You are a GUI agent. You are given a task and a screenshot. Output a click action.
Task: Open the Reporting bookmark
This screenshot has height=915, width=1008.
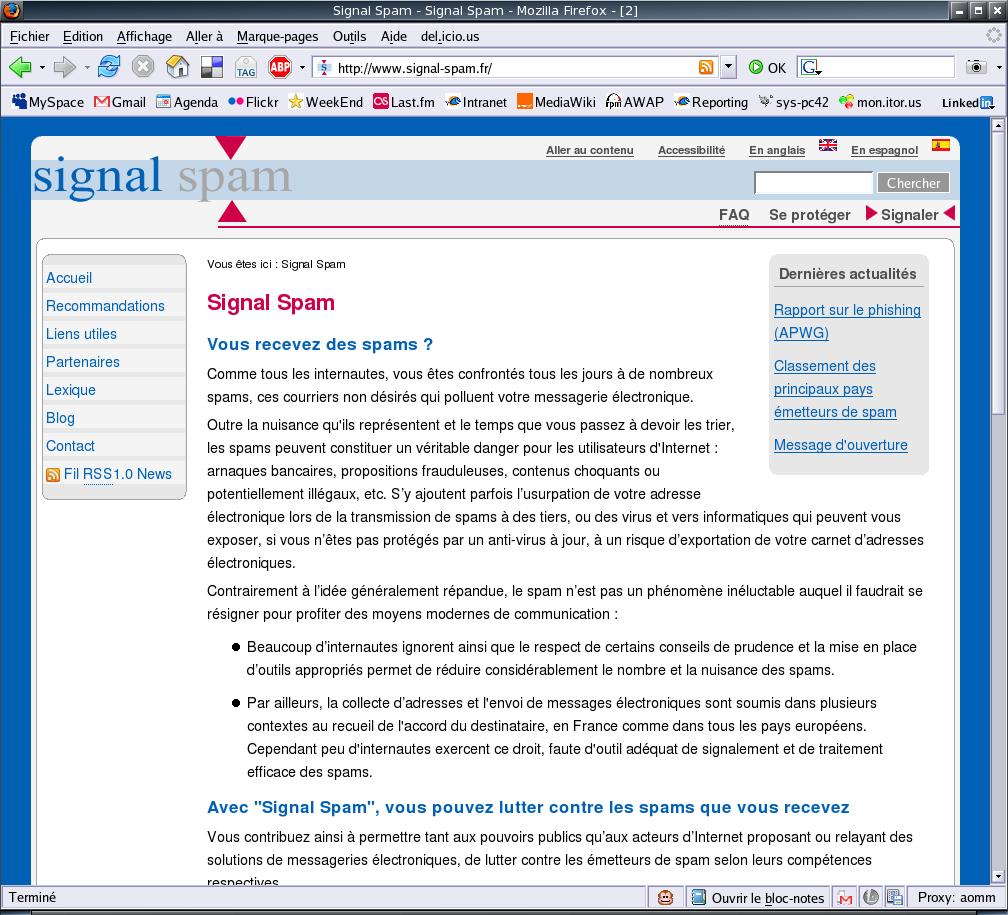pyautogui.click(x=711, y=102)
